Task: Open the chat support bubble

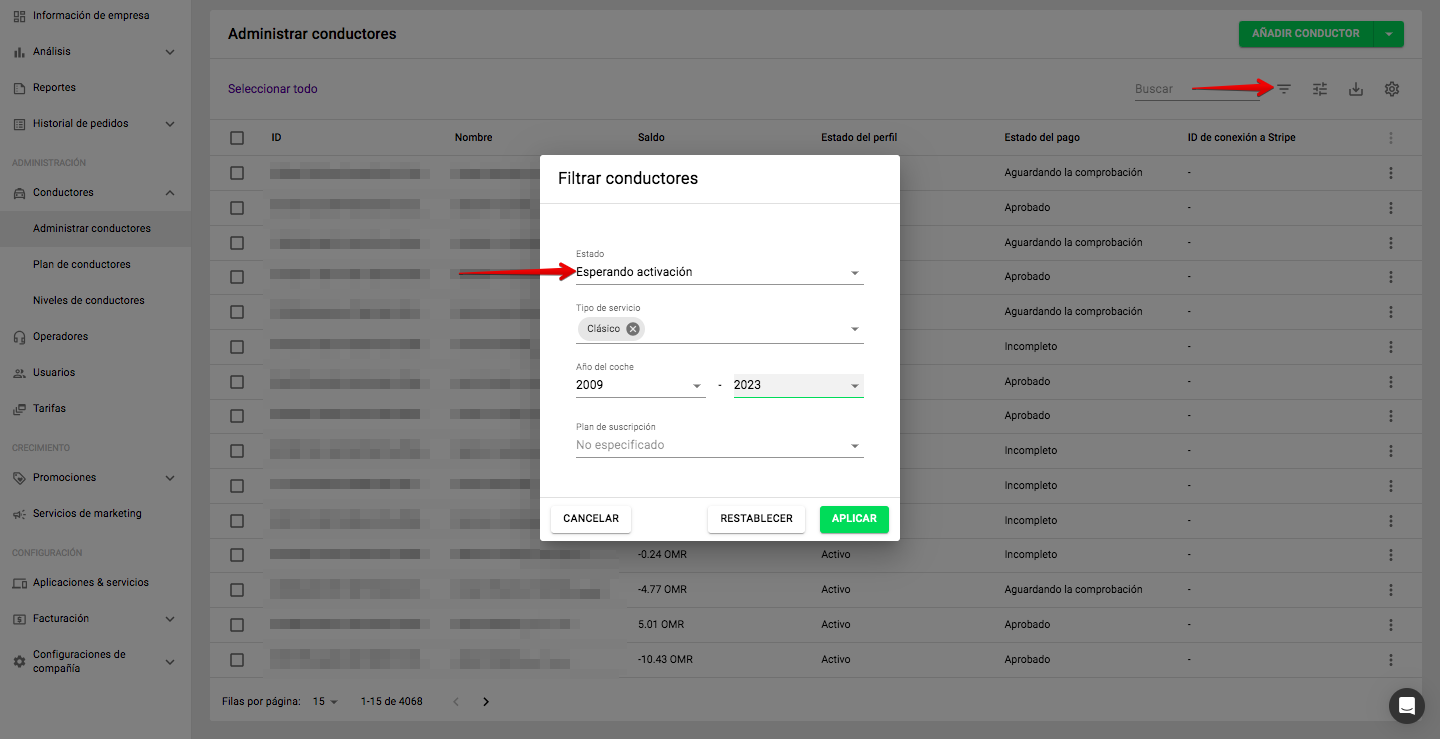Action: [1406, 706]
